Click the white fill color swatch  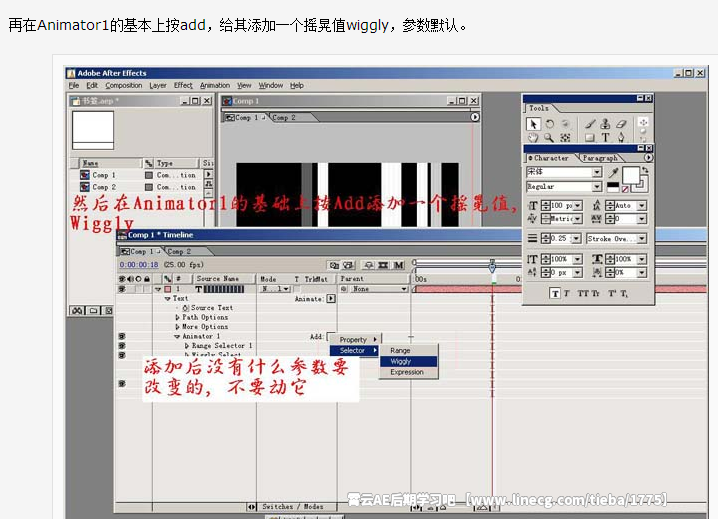[631, 175]
